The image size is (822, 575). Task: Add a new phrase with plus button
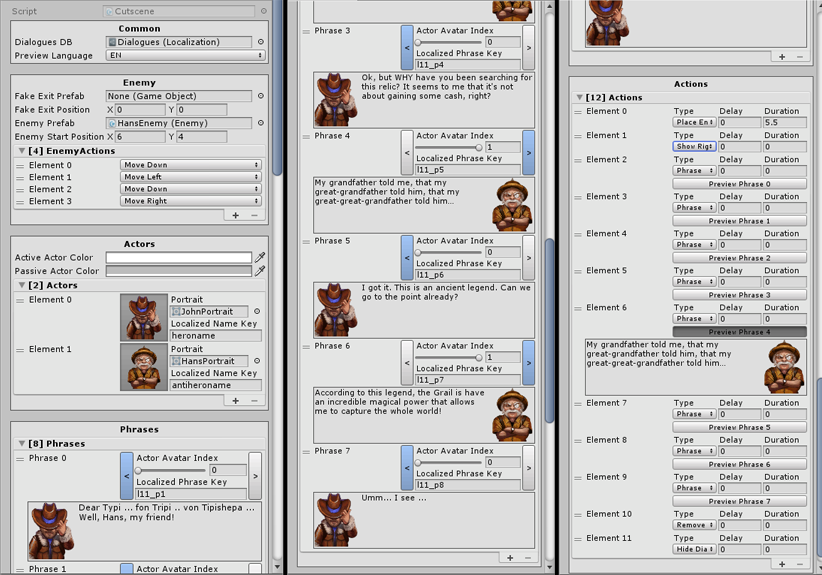(510, 558)
